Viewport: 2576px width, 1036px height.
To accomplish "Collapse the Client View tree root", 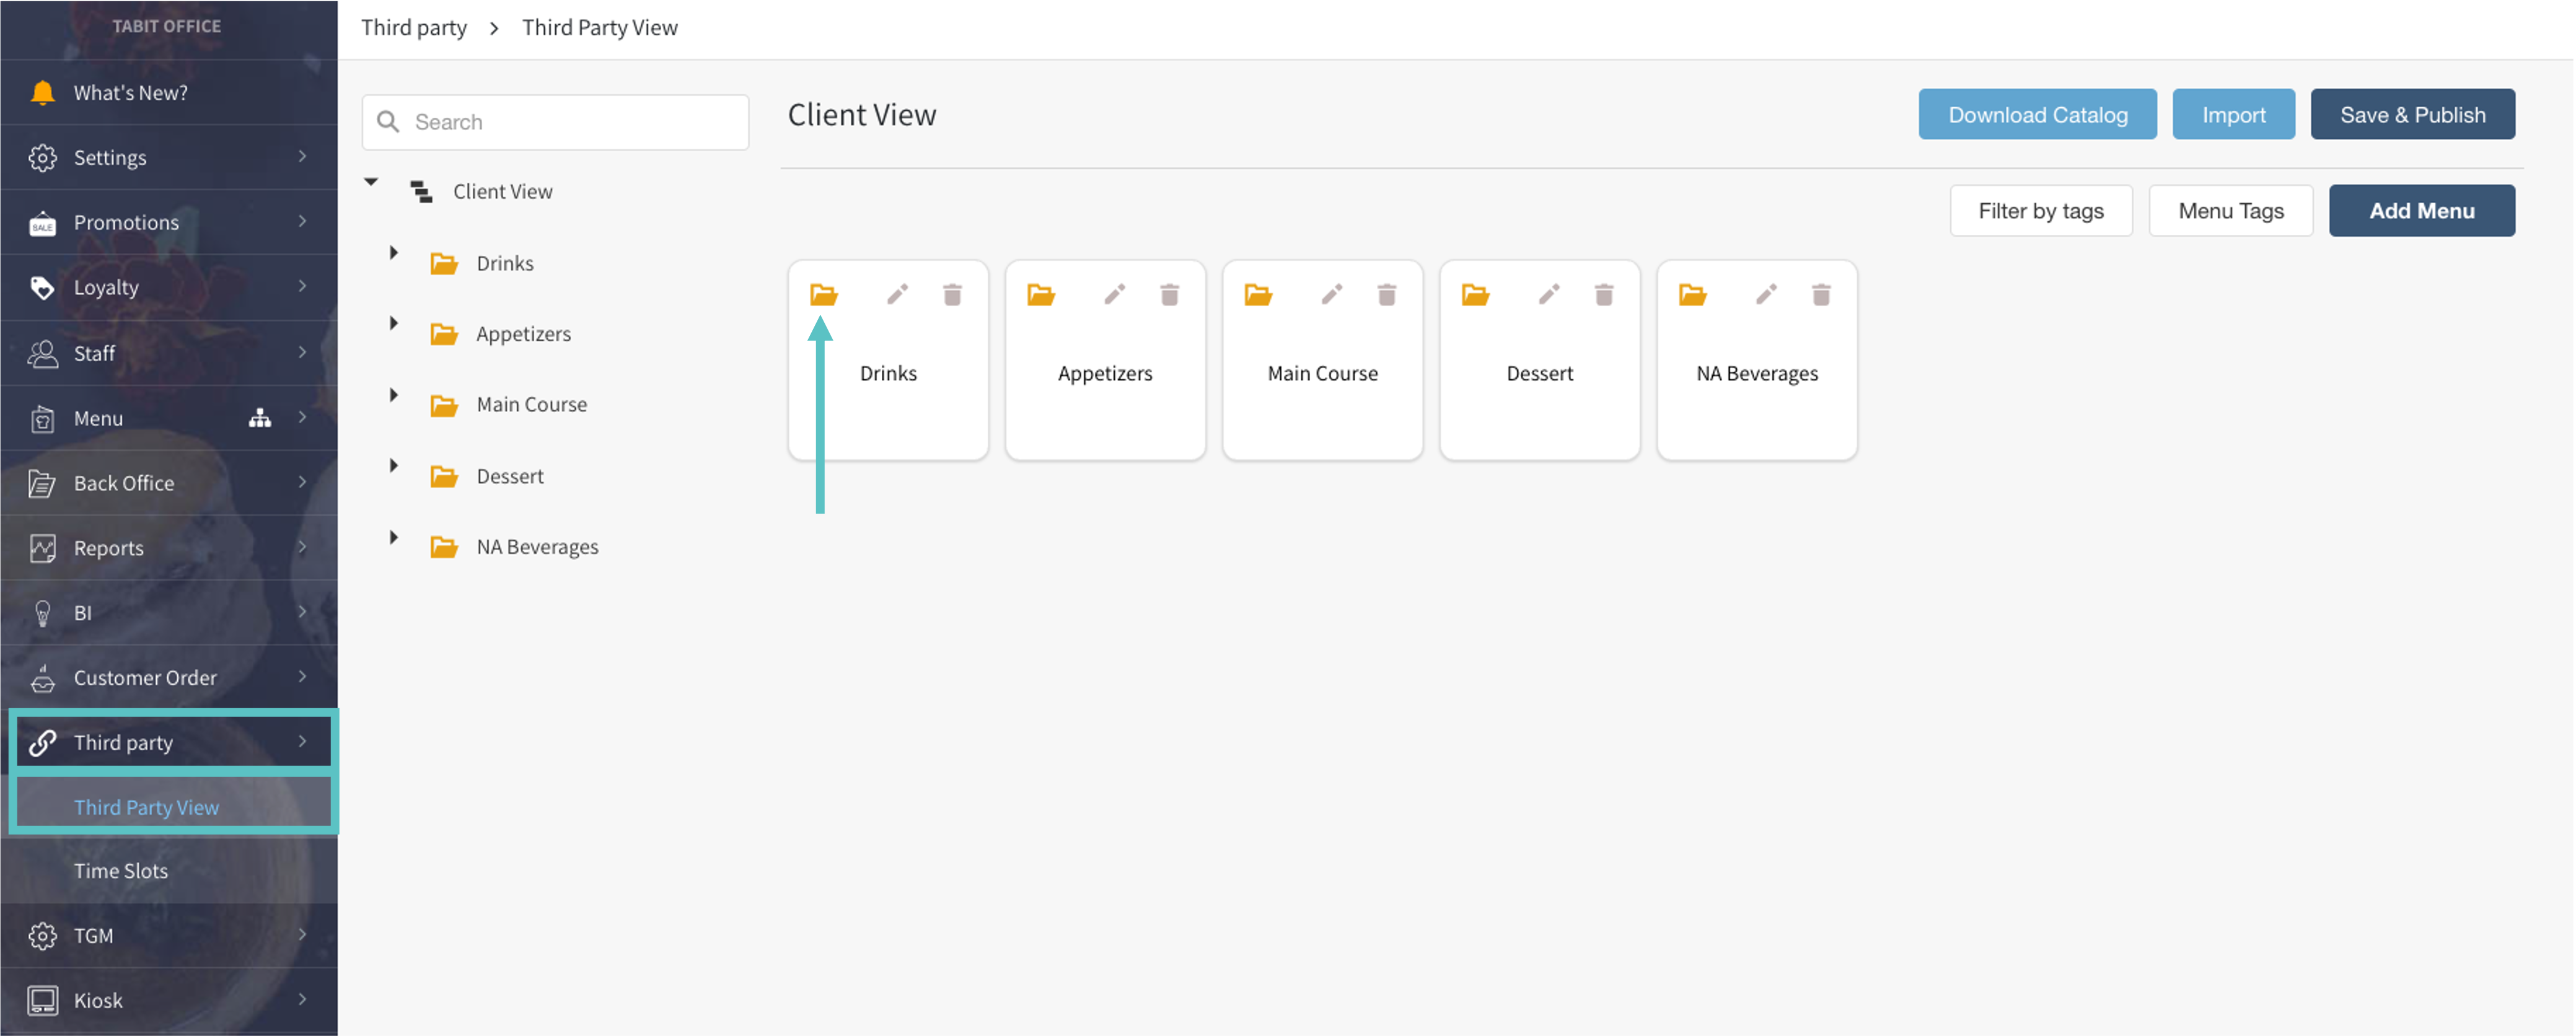I will (371, 182).
